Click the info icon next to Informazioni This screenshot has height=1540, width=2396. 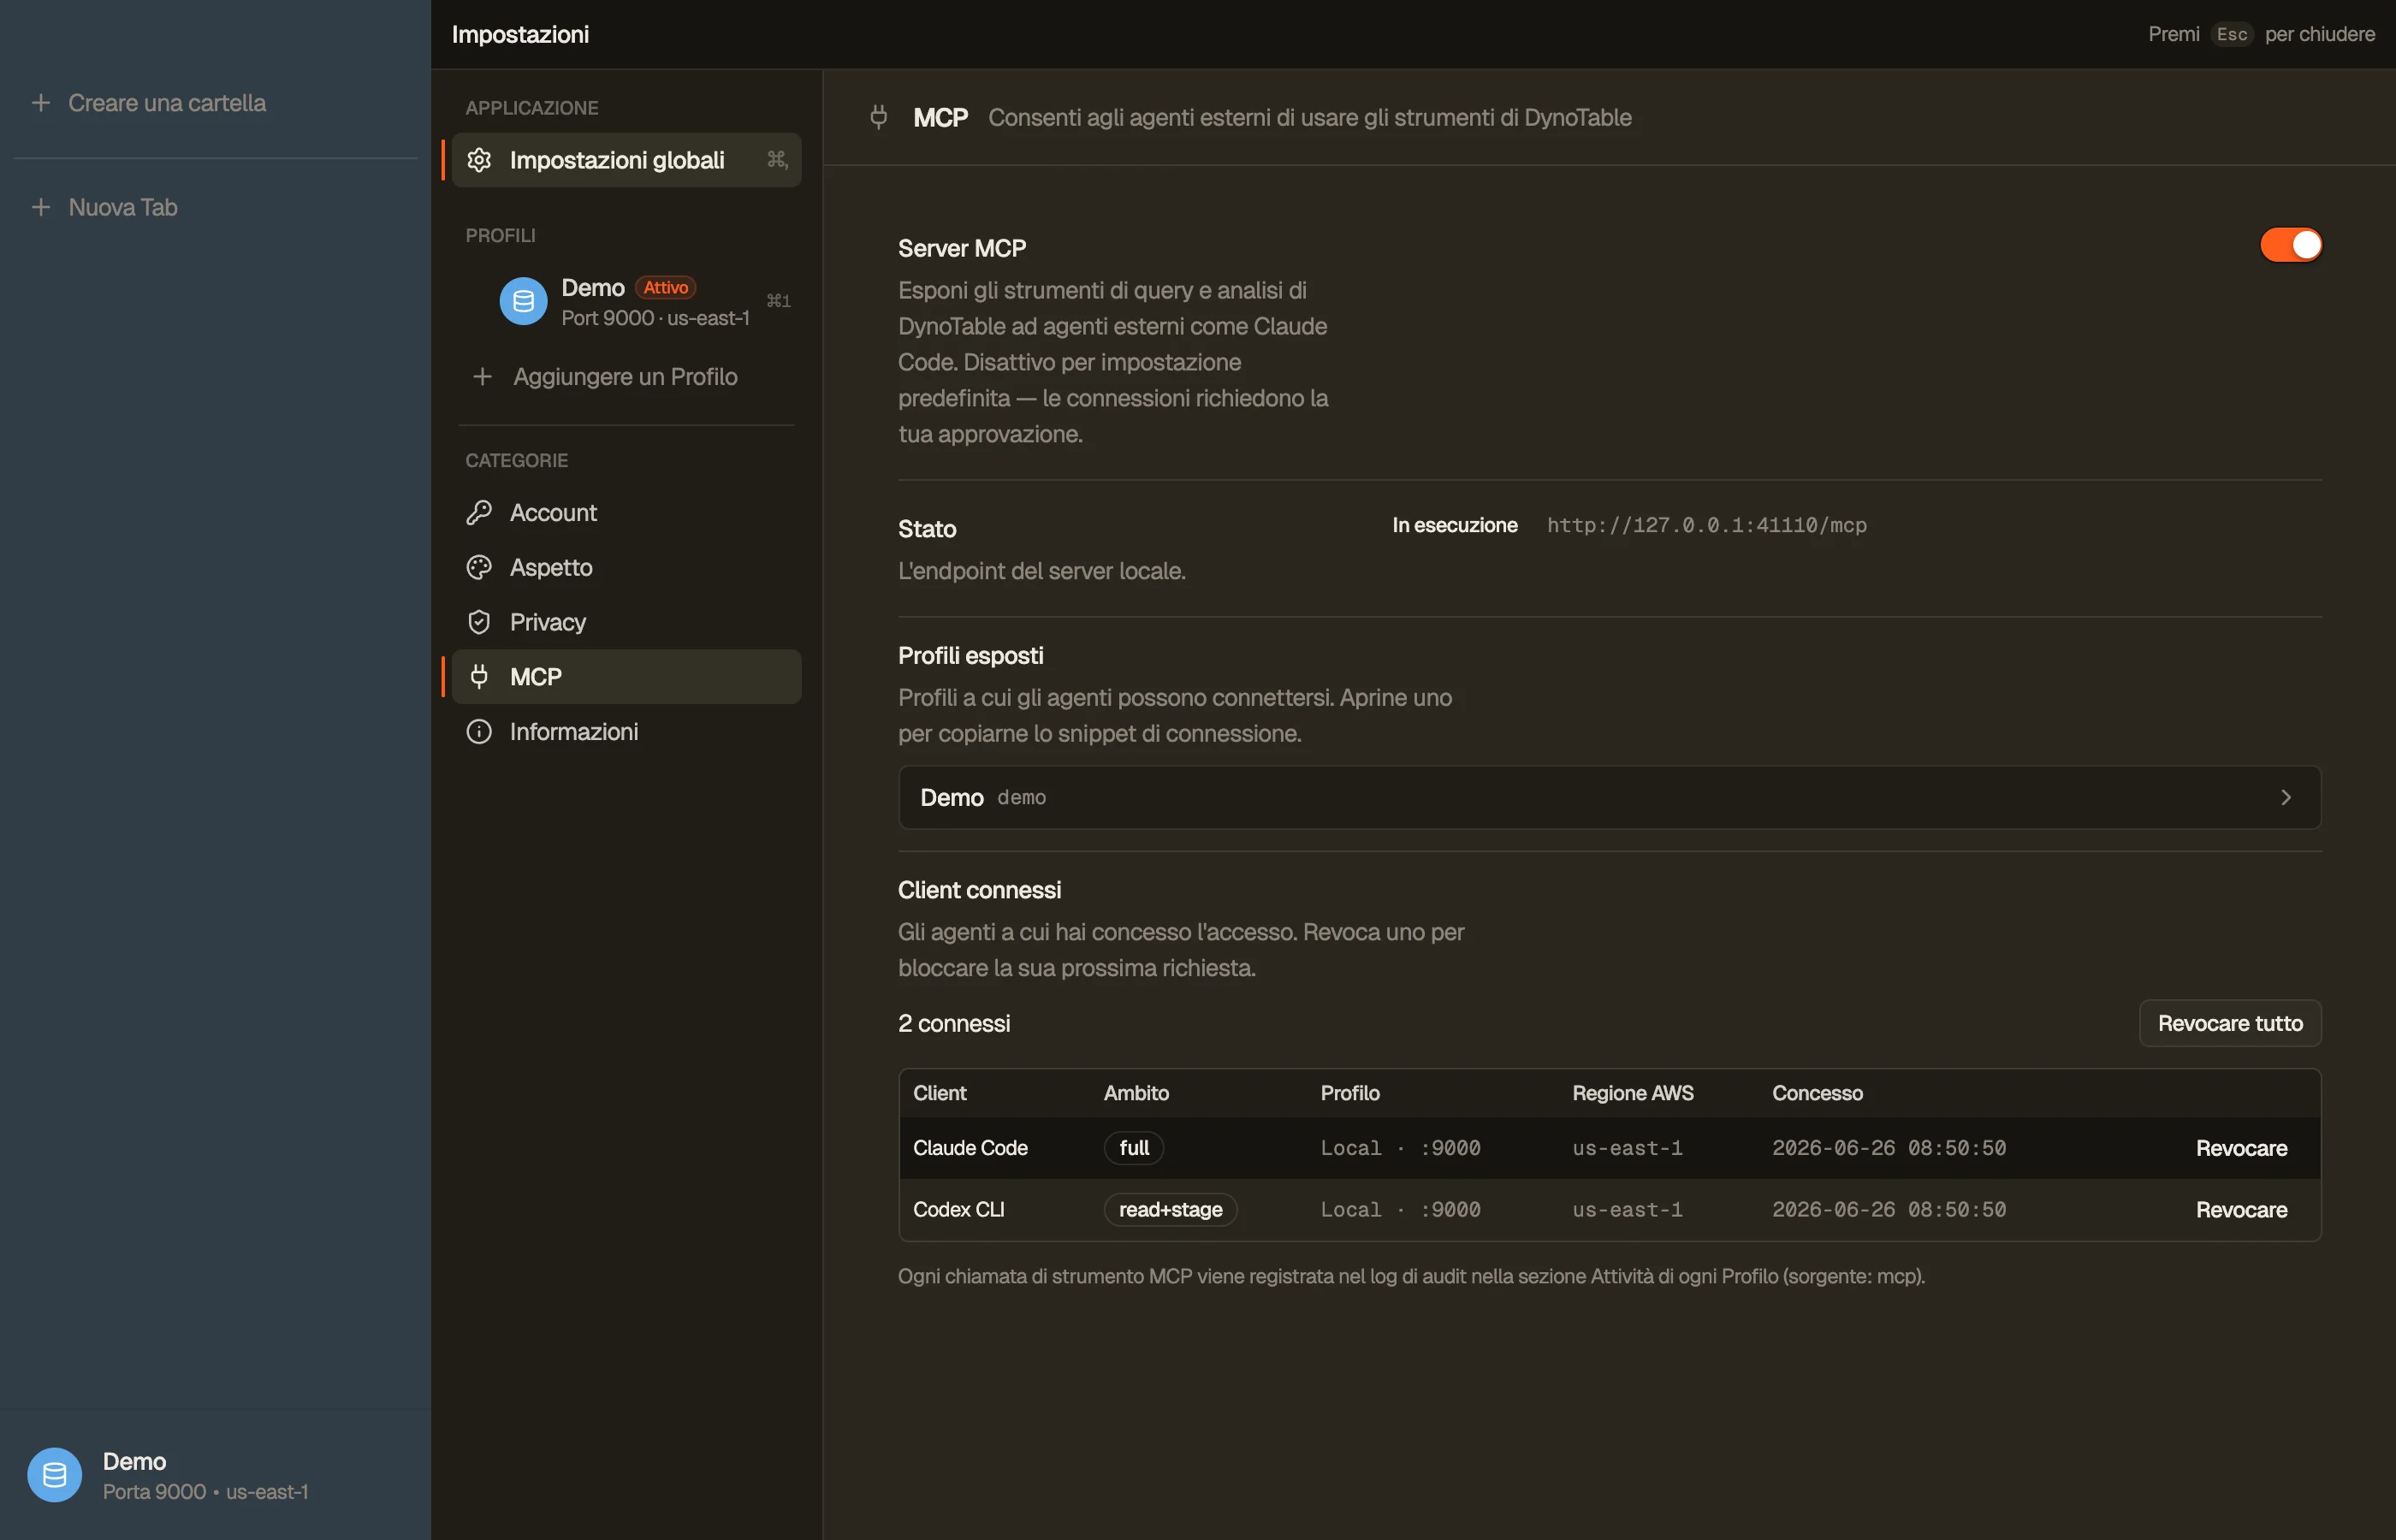click(479, 732)
